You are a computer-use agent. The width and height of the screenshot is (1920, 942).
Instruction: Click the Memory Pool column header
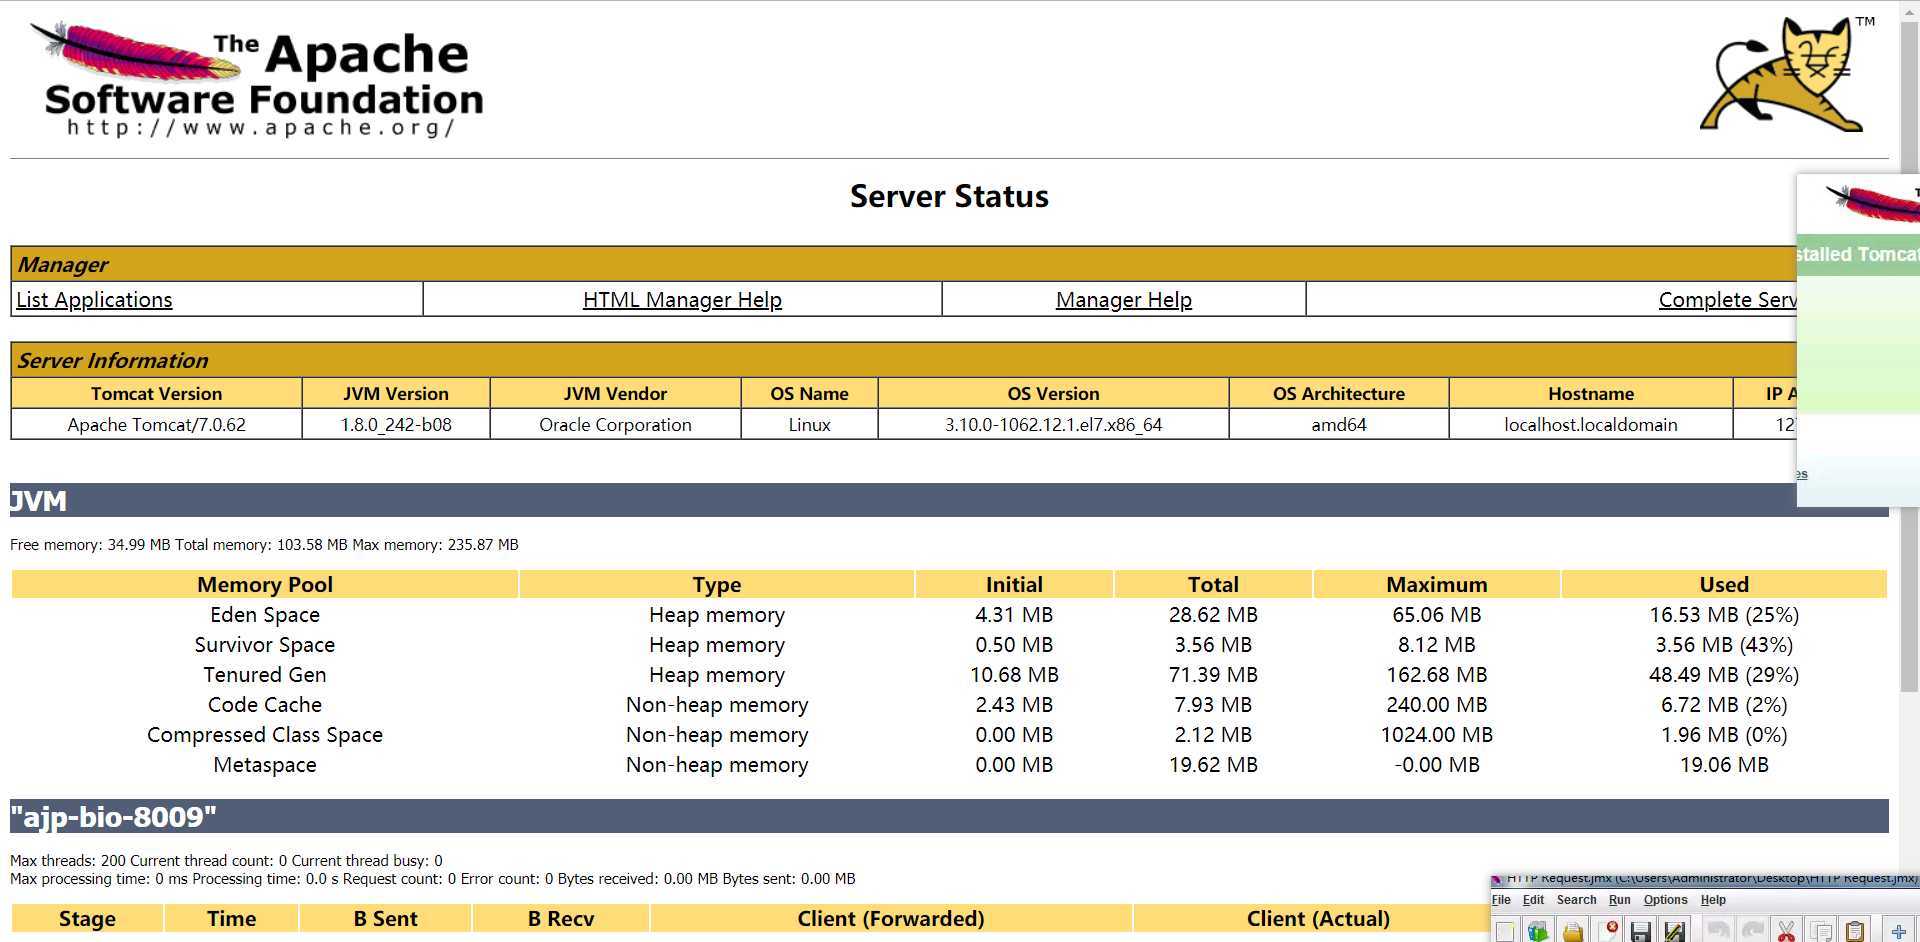pos(265,585)
